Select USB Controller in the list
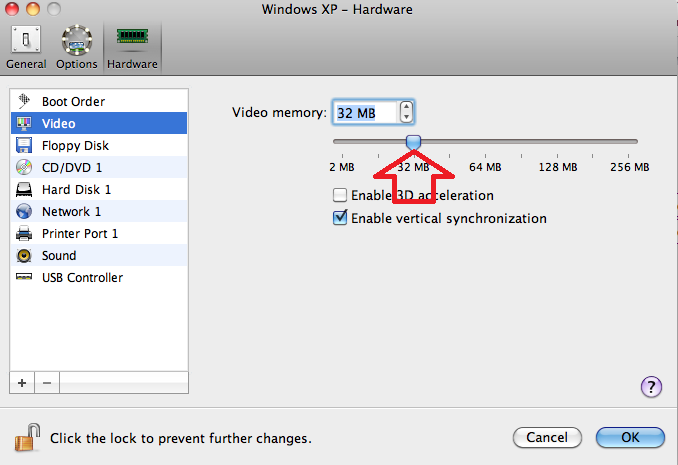678x465 pixels. pos(99,278)
